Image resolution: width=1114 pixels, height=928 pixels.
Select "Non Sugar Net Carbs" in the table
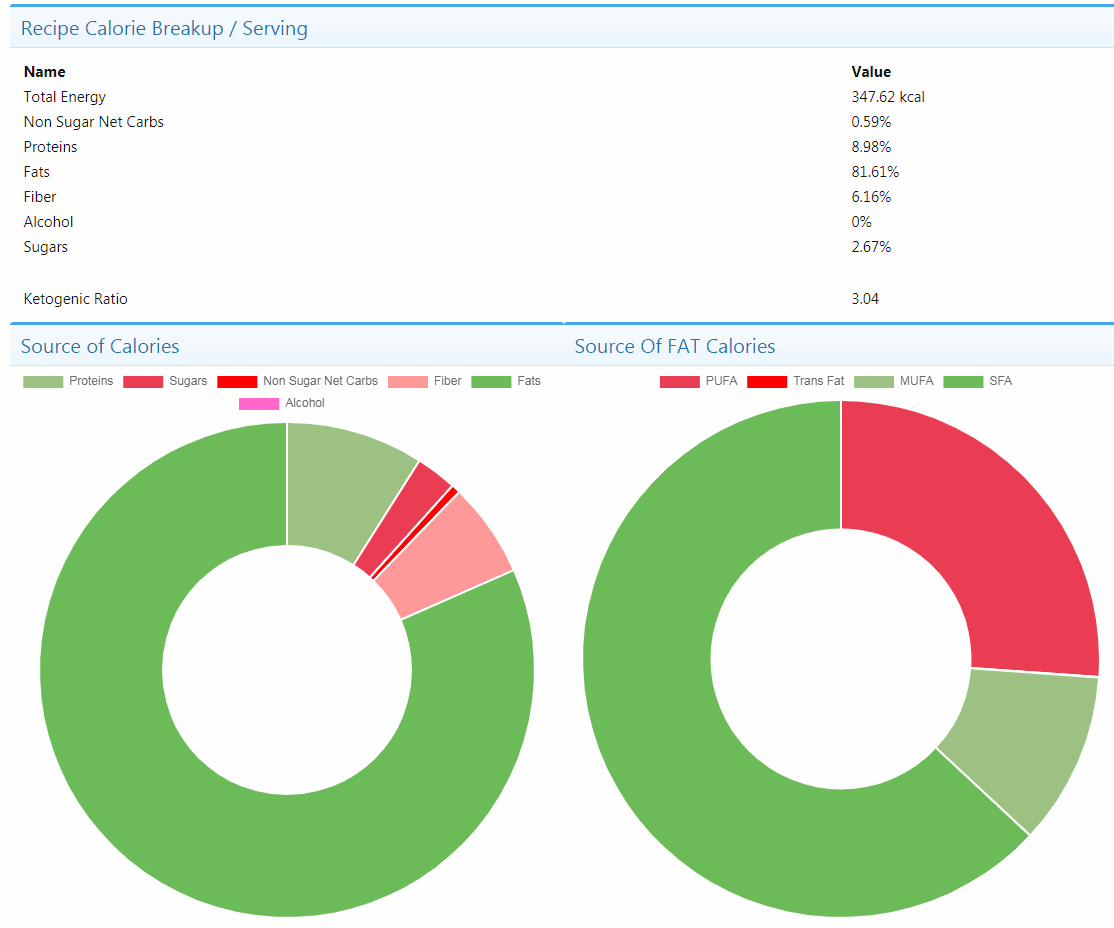click(x=94, y=122)
